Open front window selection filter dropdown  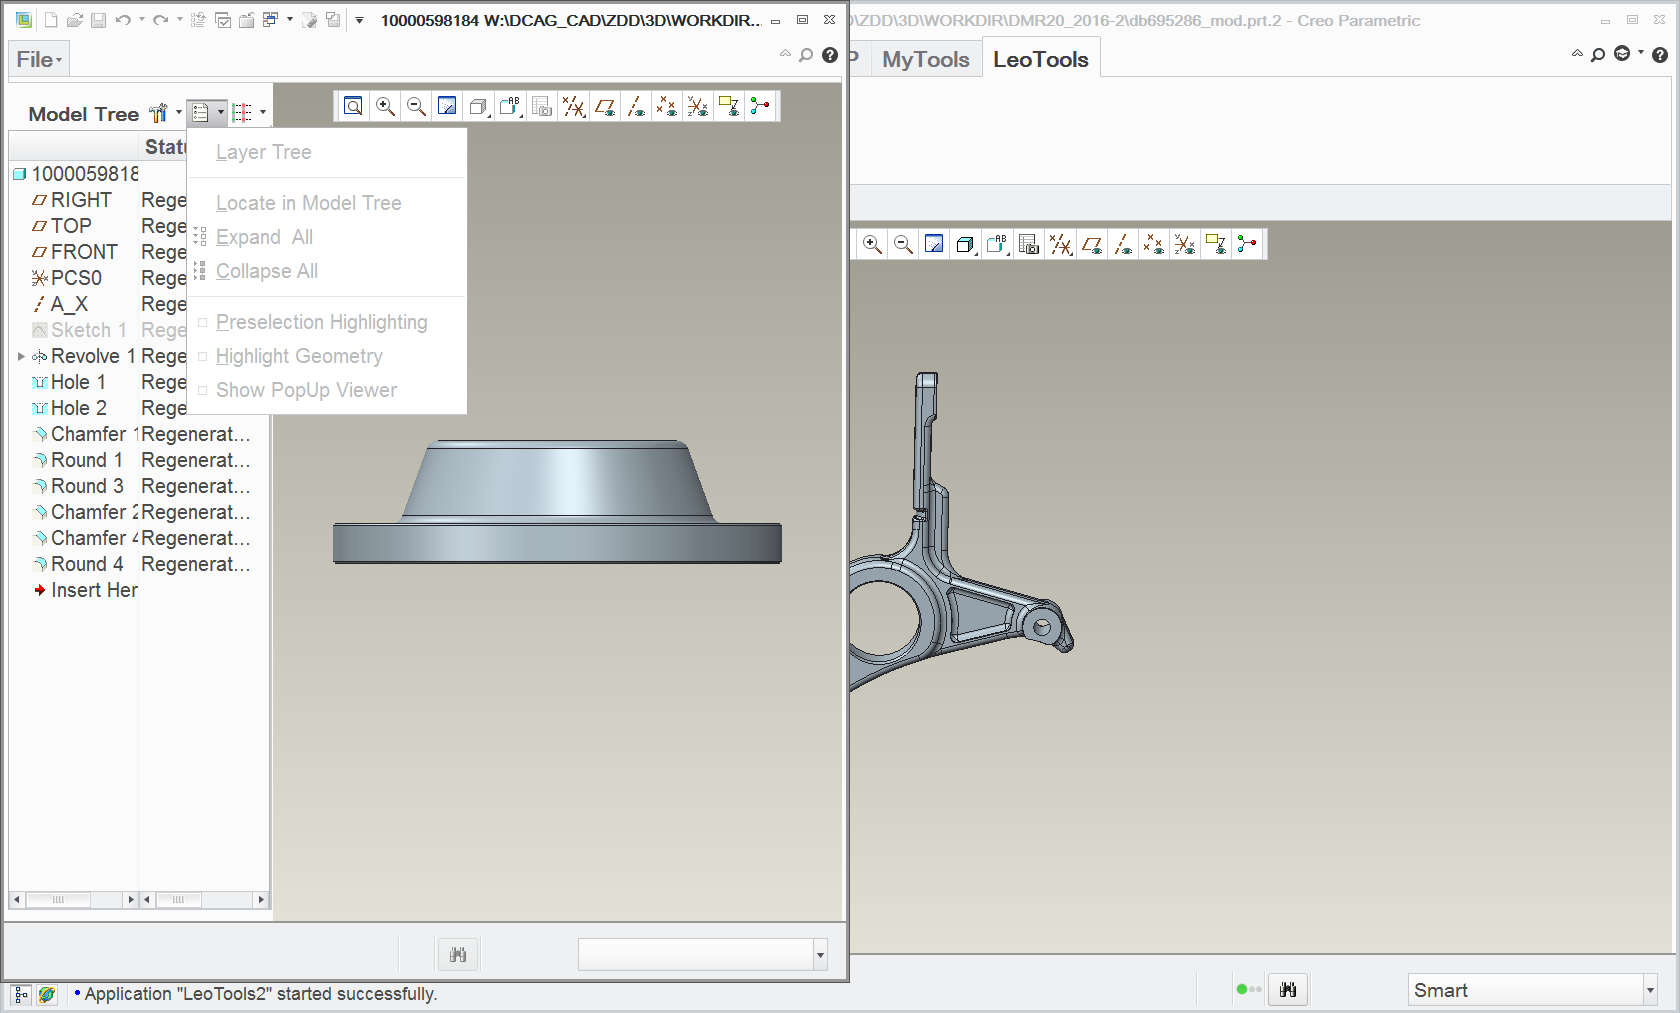tap(820, 955)
